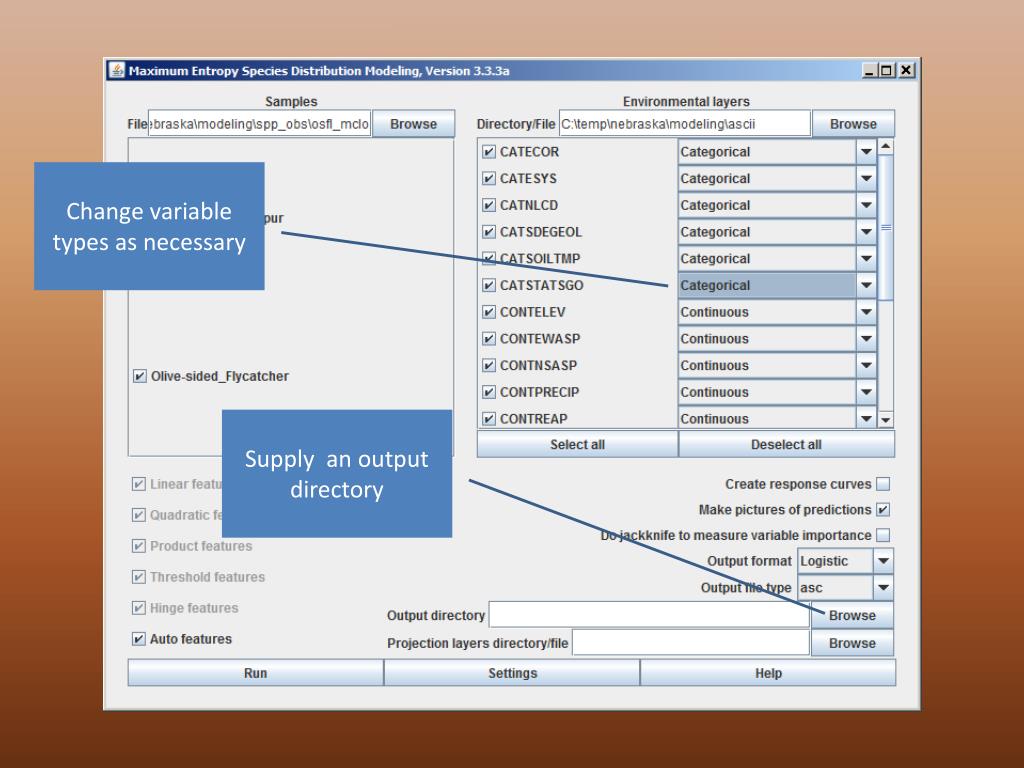Image resolution: width=1024 pixels, height=768 pixels.
Task: Click the layers list scroll up arrow
Action: (x=886, y=146)
